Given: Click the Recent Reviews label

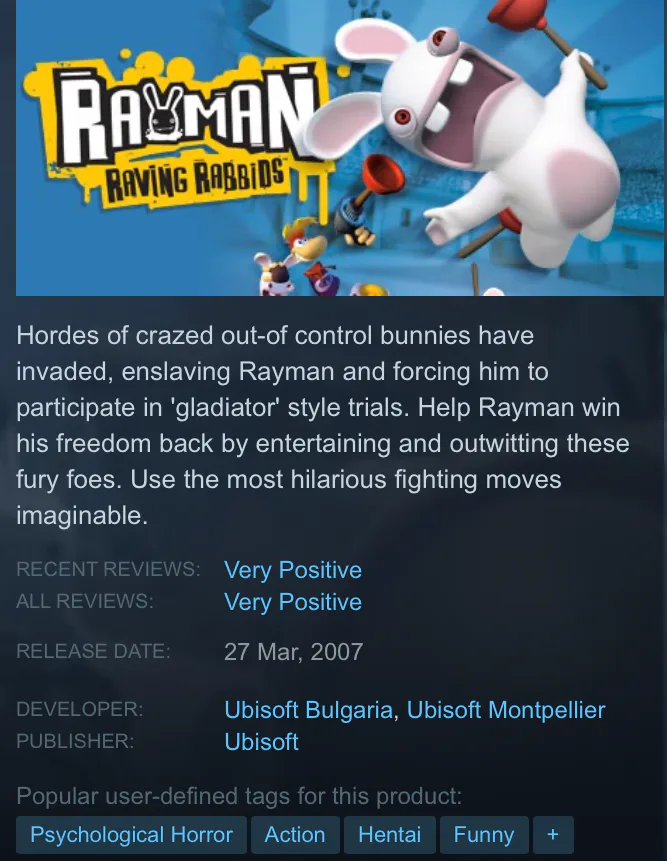Looking at the screenshot, I should pos(108,569).
